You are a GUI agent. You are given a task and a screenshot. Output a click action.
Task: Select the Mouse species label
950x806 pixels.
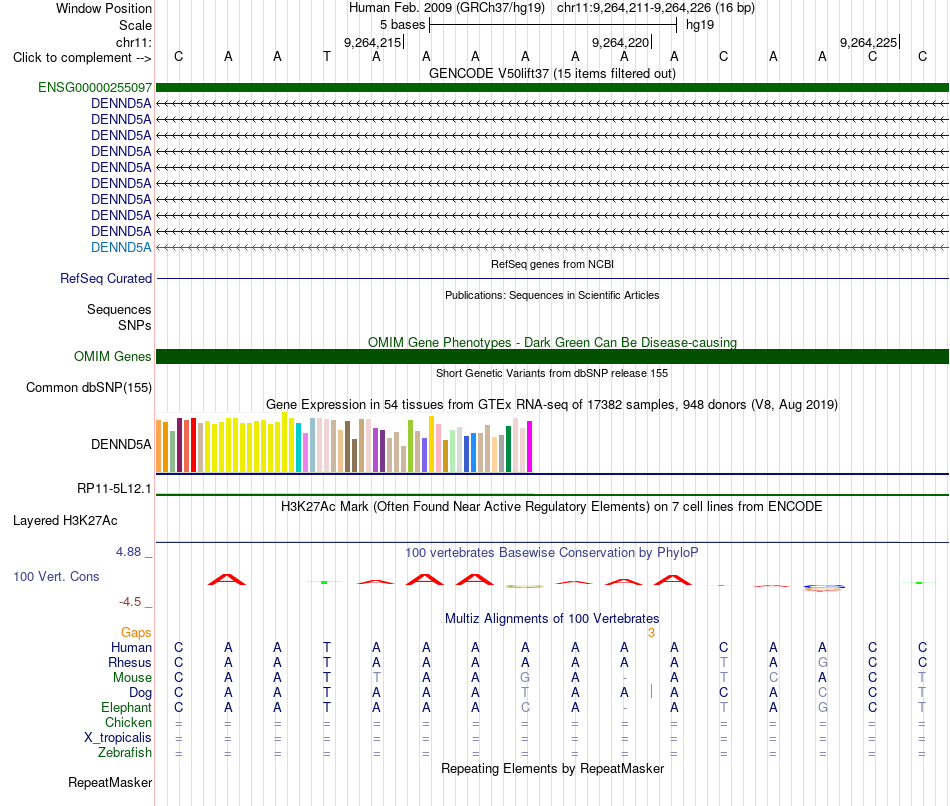point(132,678)
